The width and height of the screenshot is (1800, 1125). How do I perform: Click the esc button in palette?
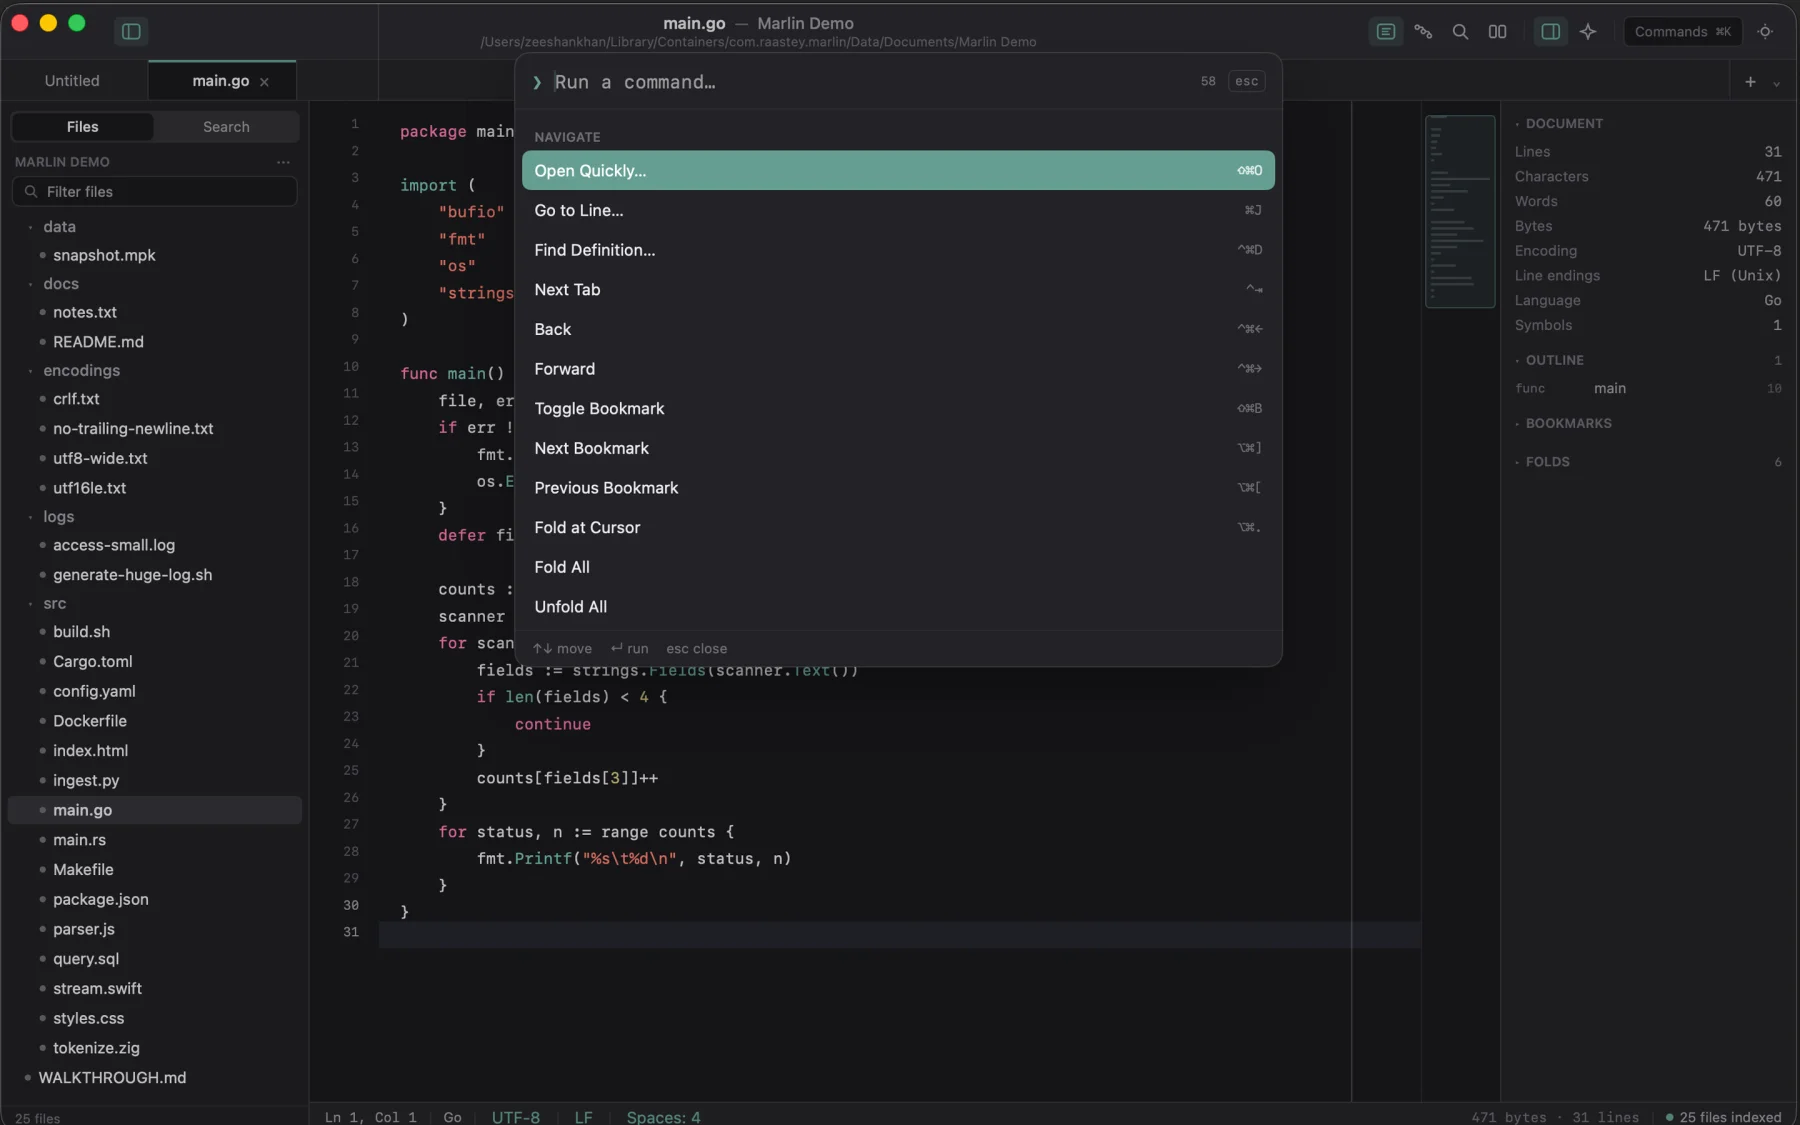click(1246, 82)
